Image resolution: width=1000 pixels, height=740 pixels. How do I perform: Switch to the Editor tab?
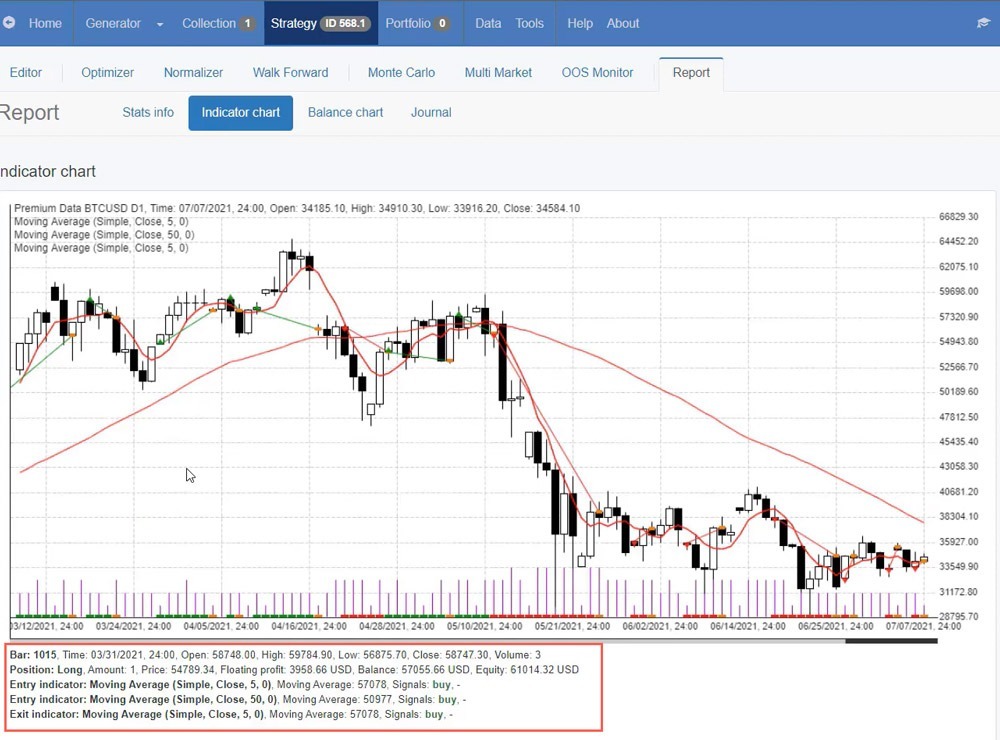[x=26, y=72]
